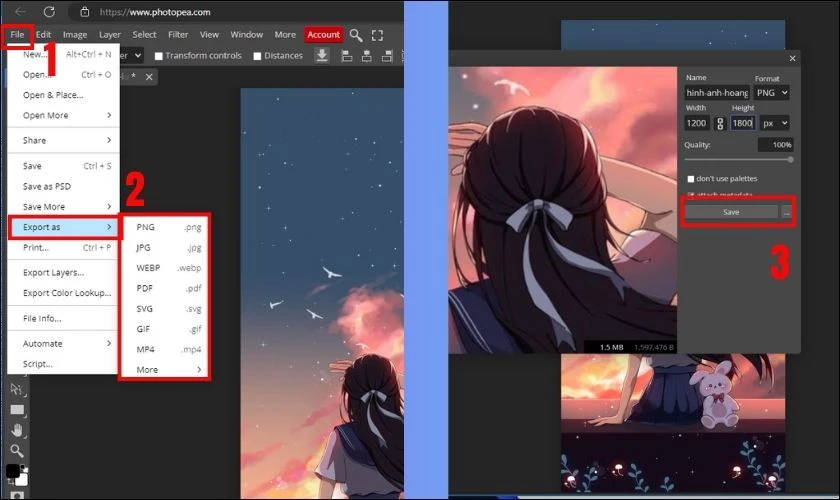Open the File menu
The height and width of the screenshot is (500, 840).
click(x=17, y=34)
